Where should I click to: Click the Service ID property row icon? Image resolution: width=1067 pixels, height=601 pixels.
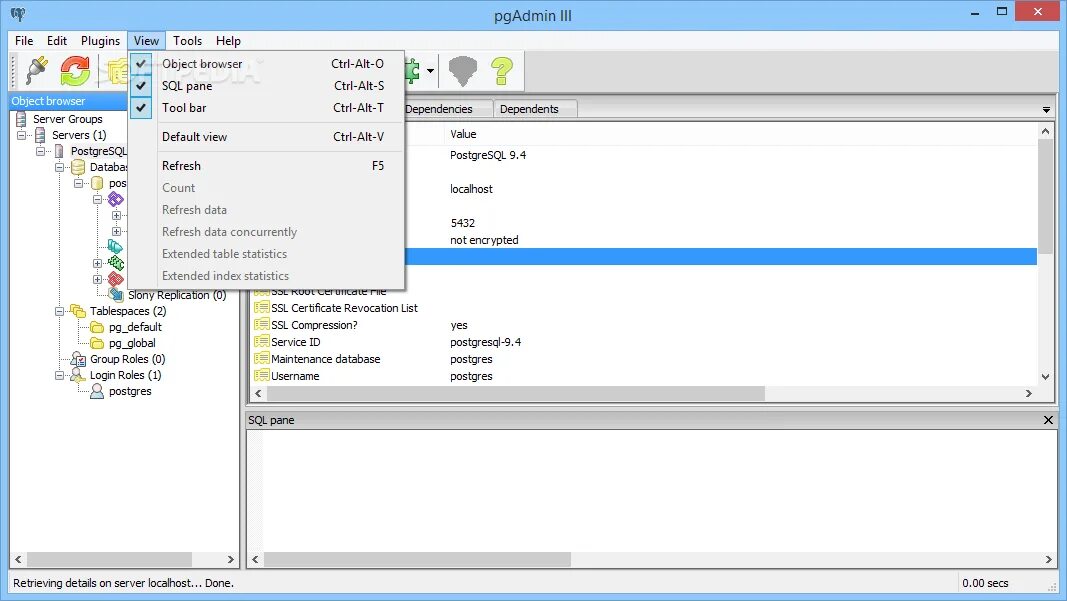click(x=261, y=342)
